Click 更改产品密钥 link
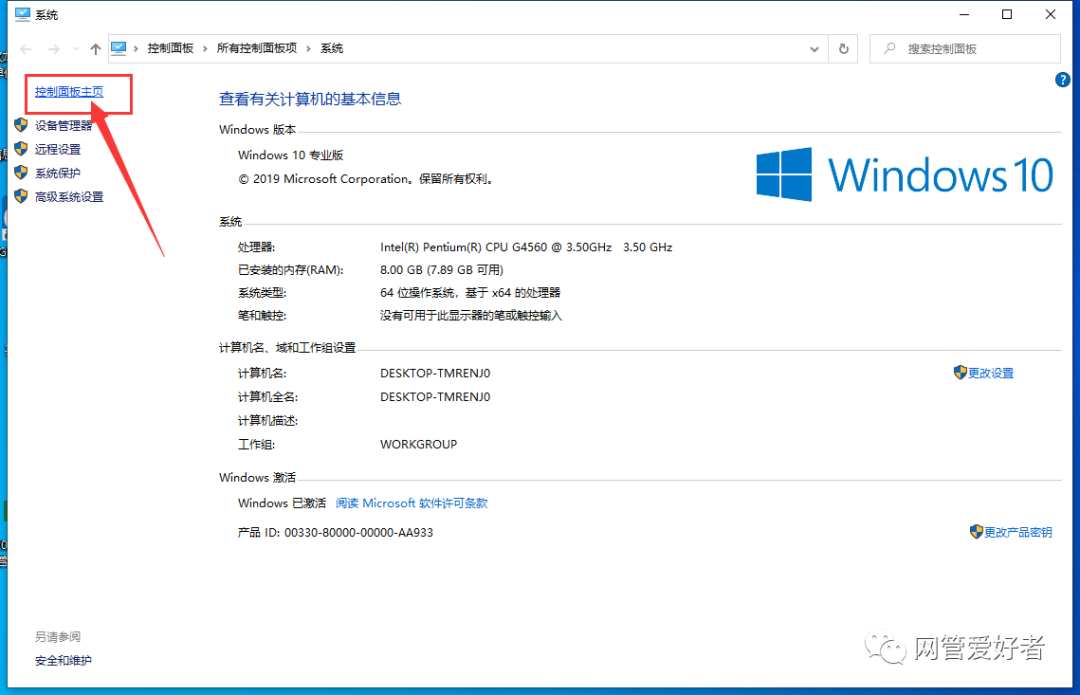The image size is (1080, 695). [x=1017, y=532]
